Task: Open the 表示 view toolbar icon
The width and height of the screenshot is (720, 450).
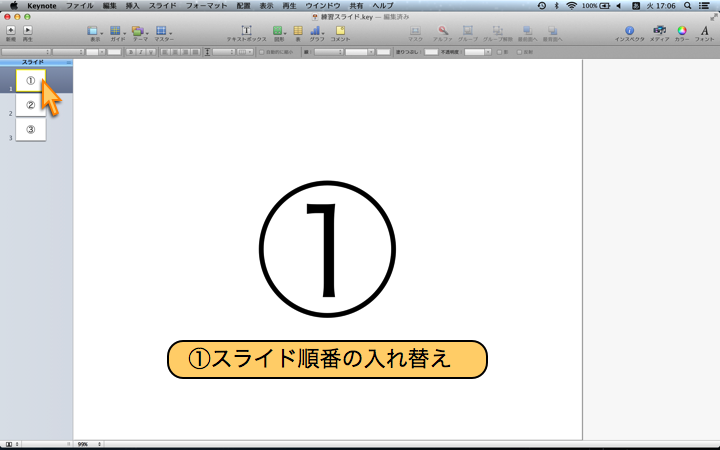Action: coord(94,33)
